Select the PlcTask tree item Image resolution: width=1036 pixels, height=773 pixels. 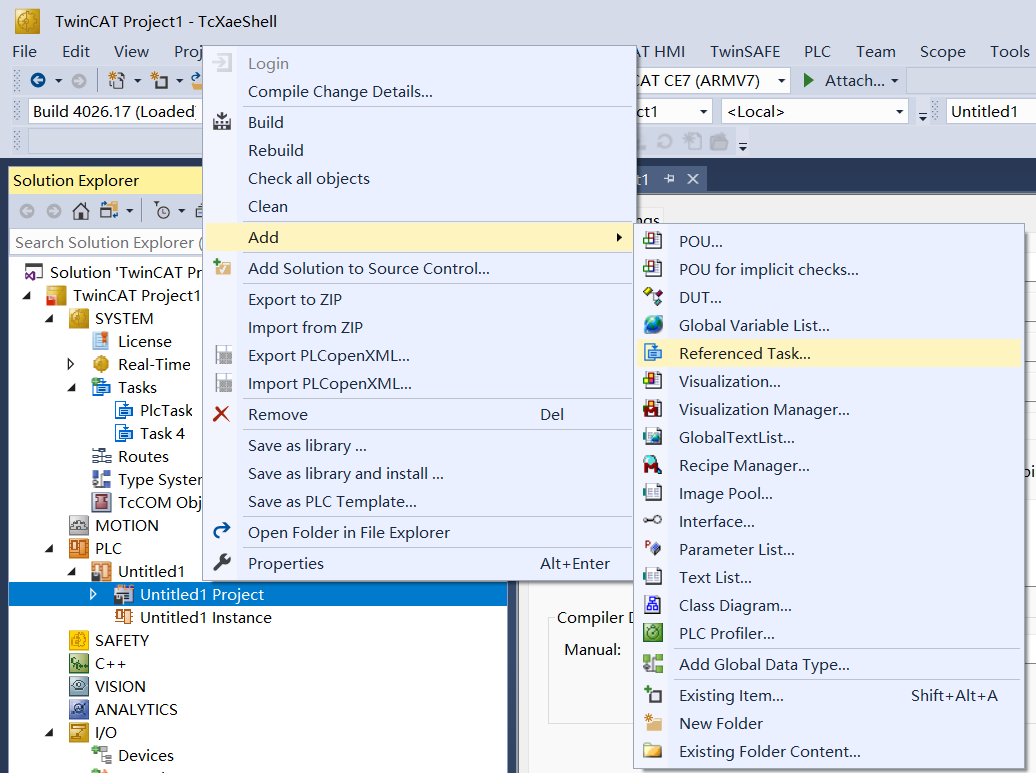[x=166, y=410]
